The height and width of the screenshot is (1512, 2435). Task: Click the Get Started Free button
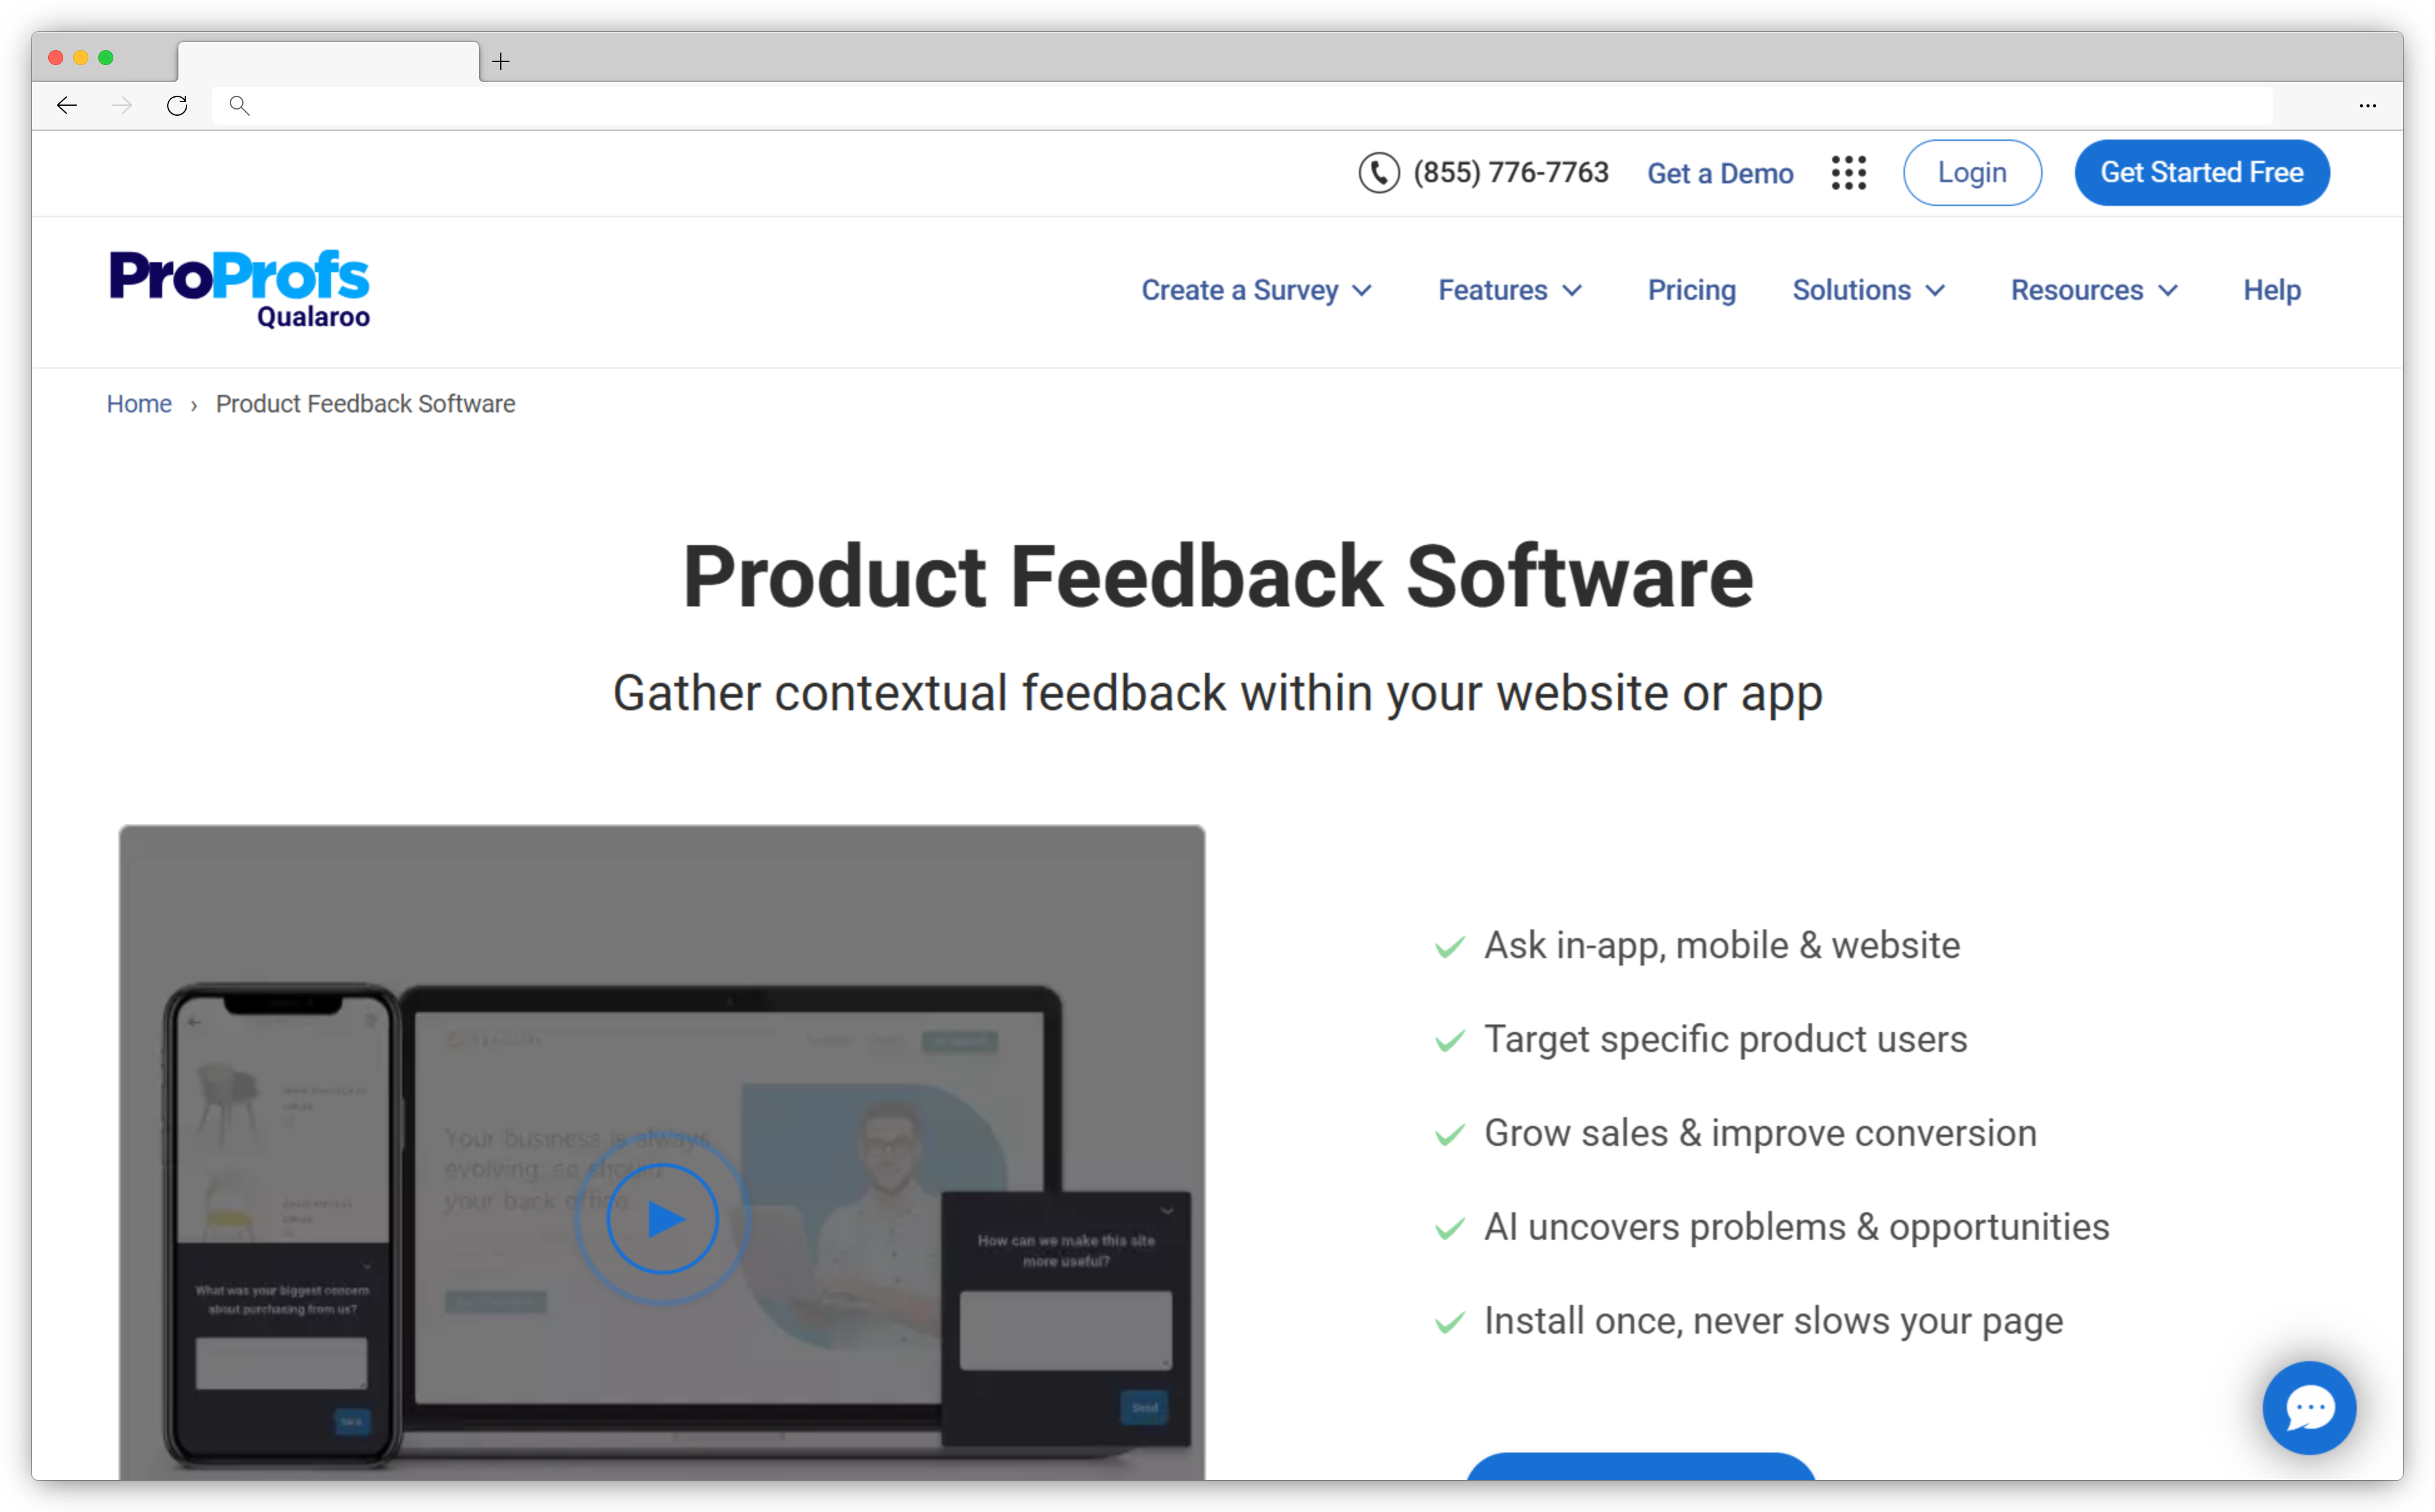coord(2202,173)
